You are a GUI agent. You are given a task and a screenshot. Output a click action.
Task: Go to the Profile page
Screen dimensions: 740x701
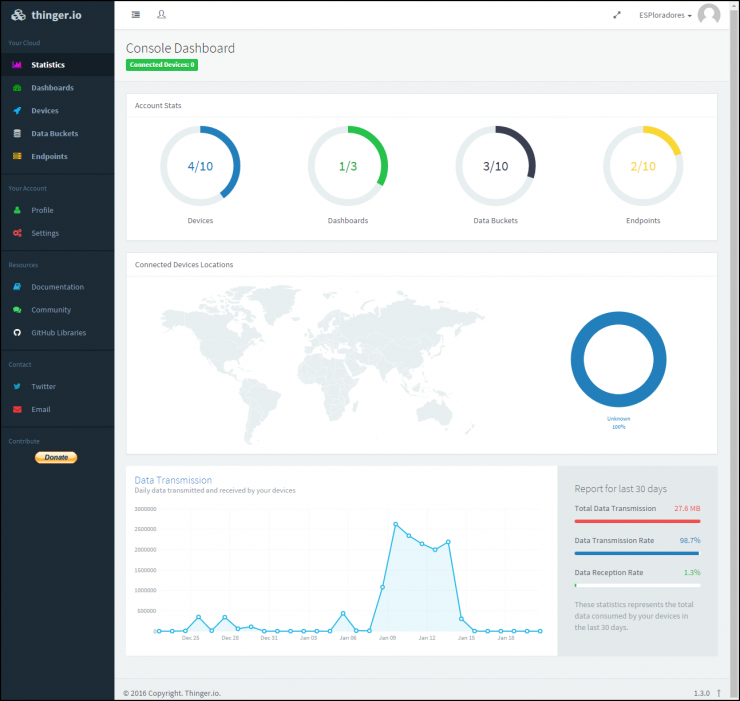point(42,210)
